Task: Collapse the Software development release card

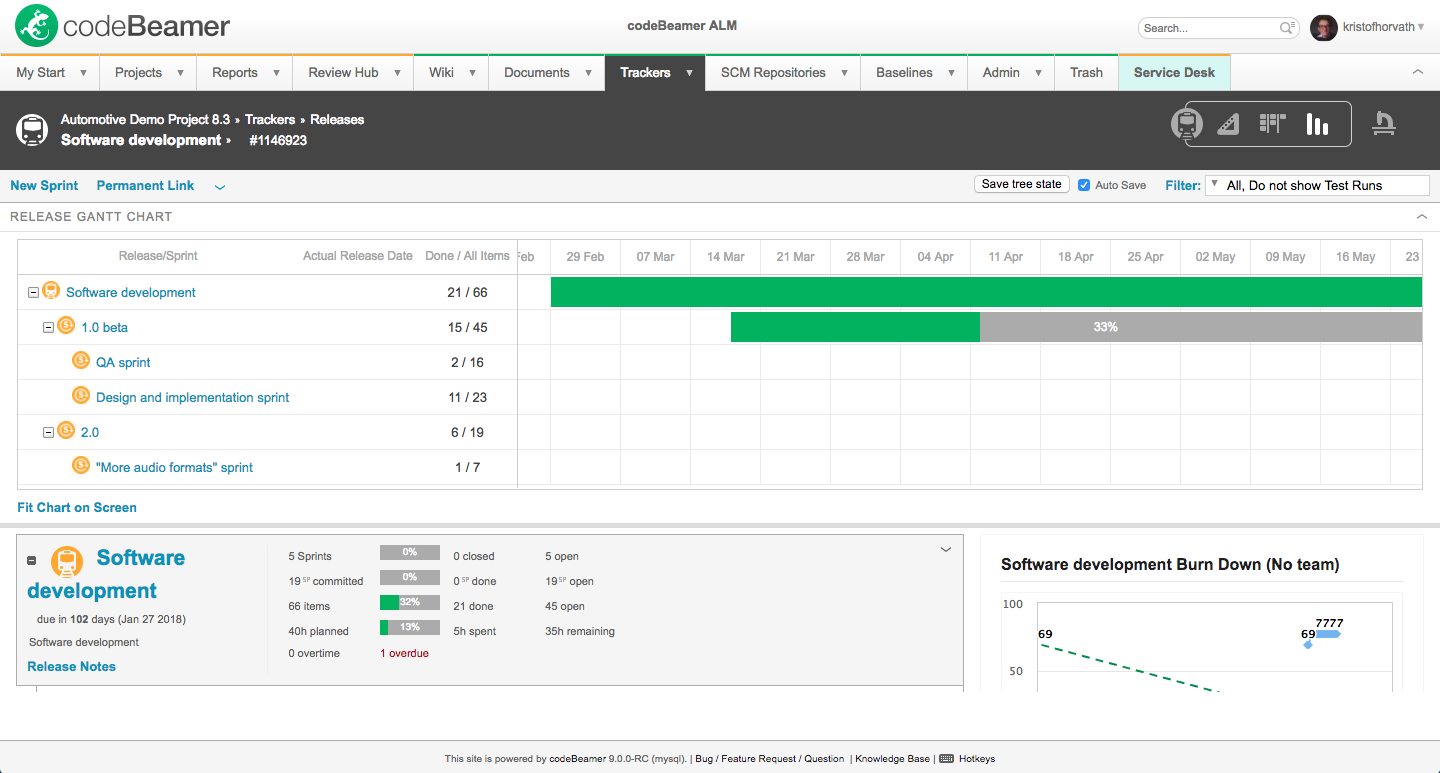Action: (32, 561)
